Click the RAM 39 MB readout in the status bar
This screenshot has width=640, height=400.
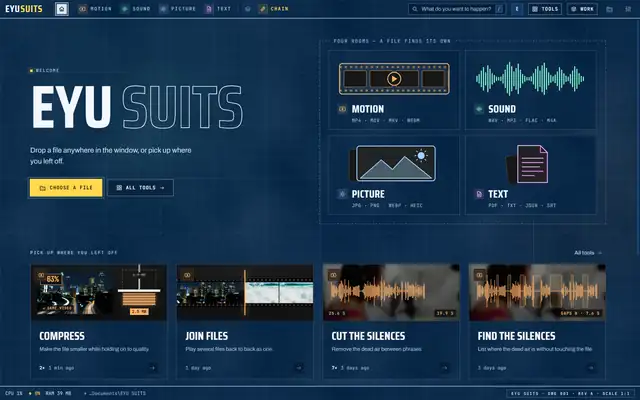(56, 393)
